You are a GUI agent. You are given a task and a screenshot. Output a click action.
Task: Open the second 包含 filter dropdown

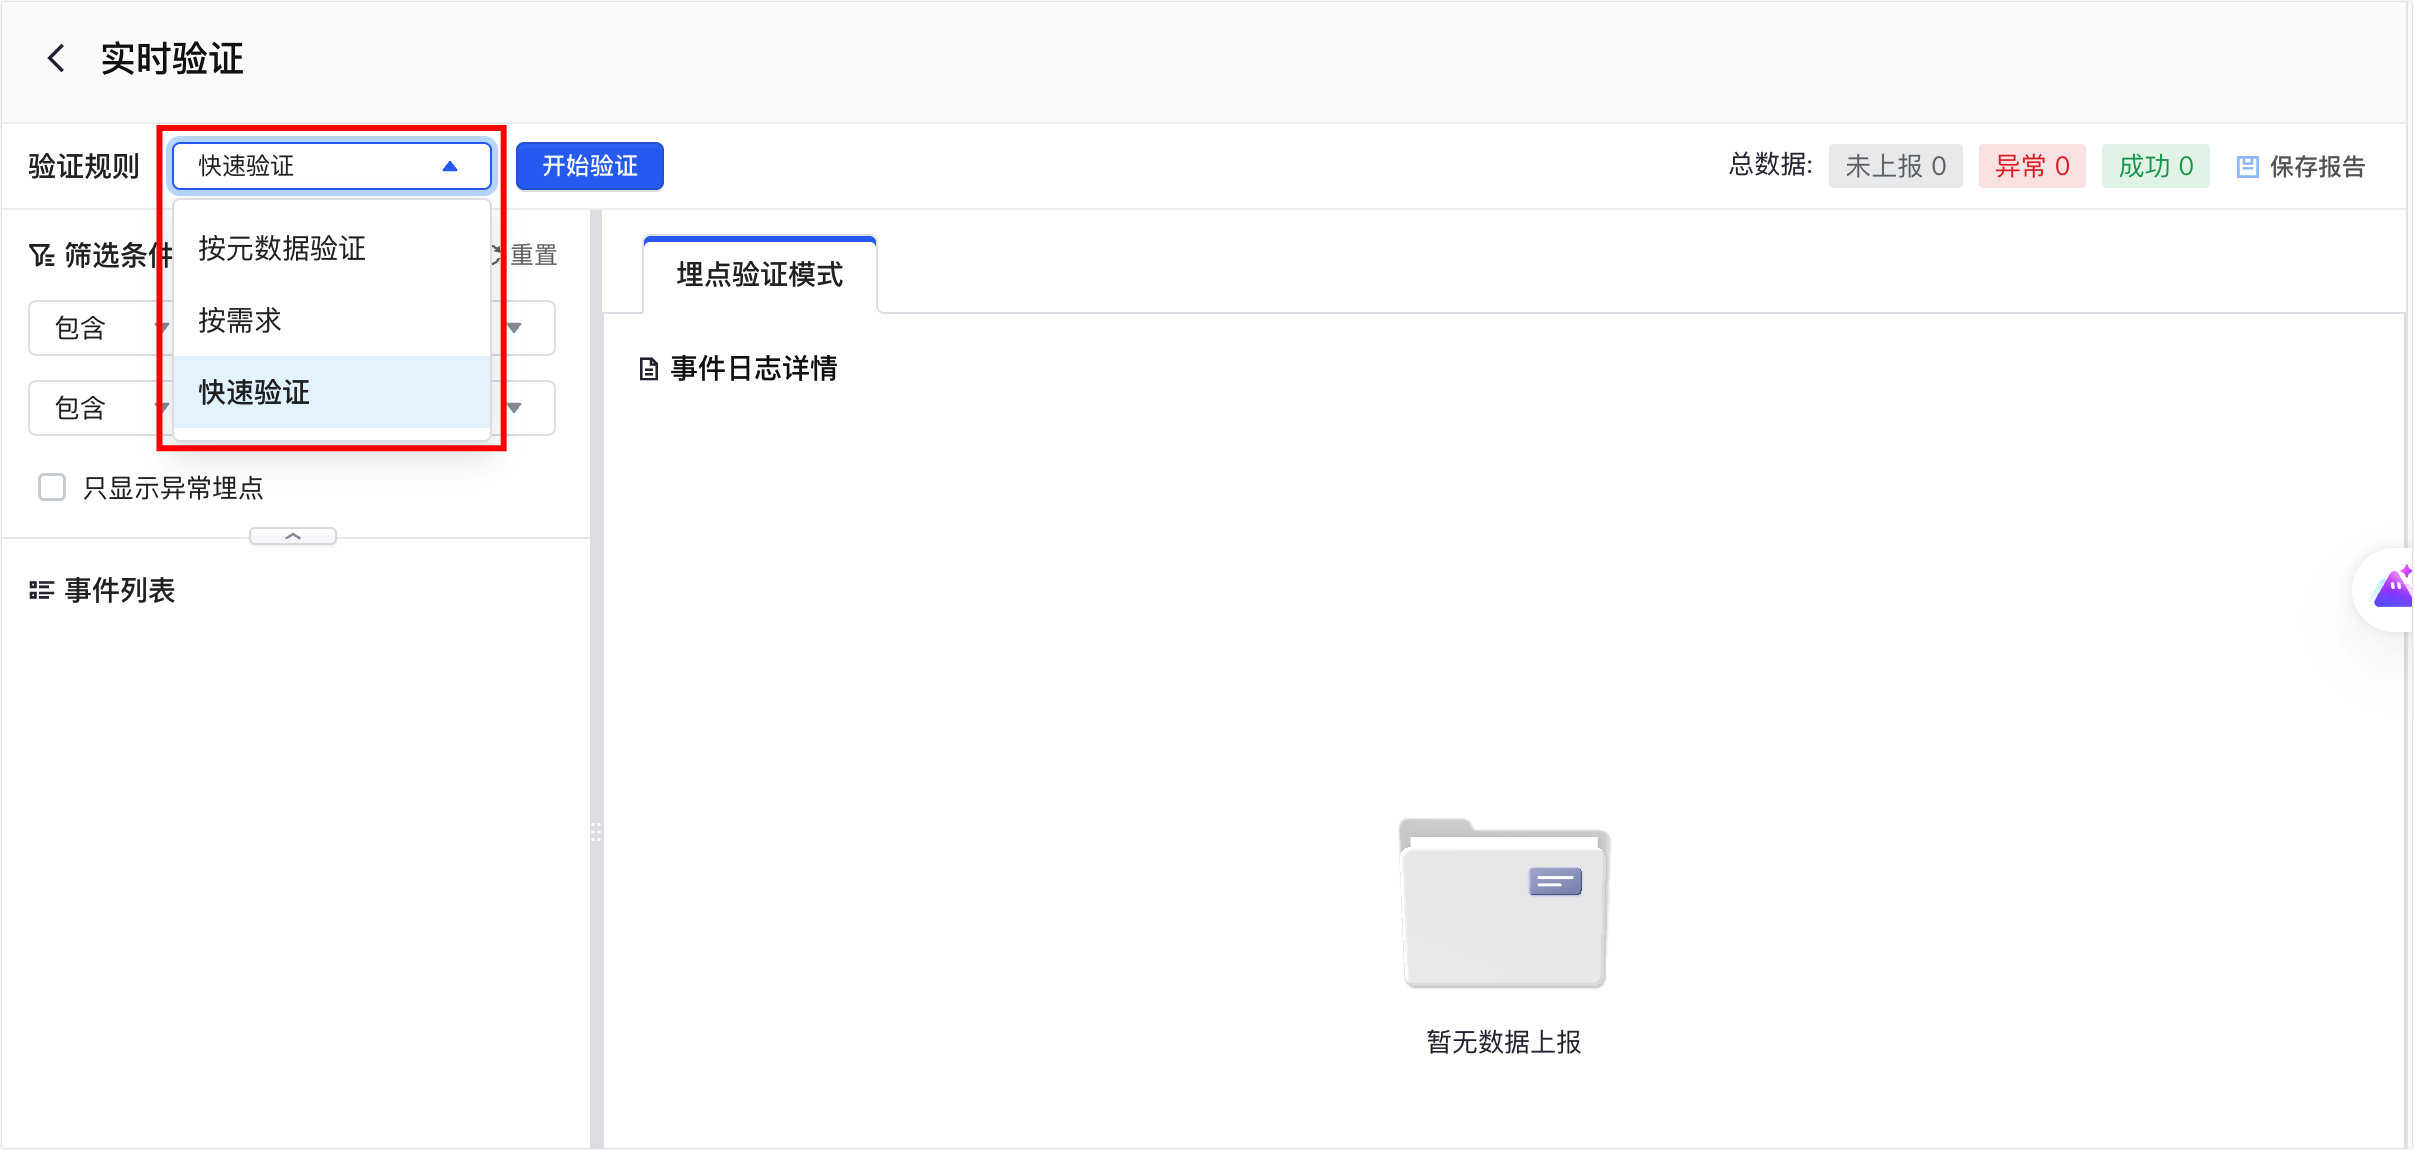tap(97, 408)
